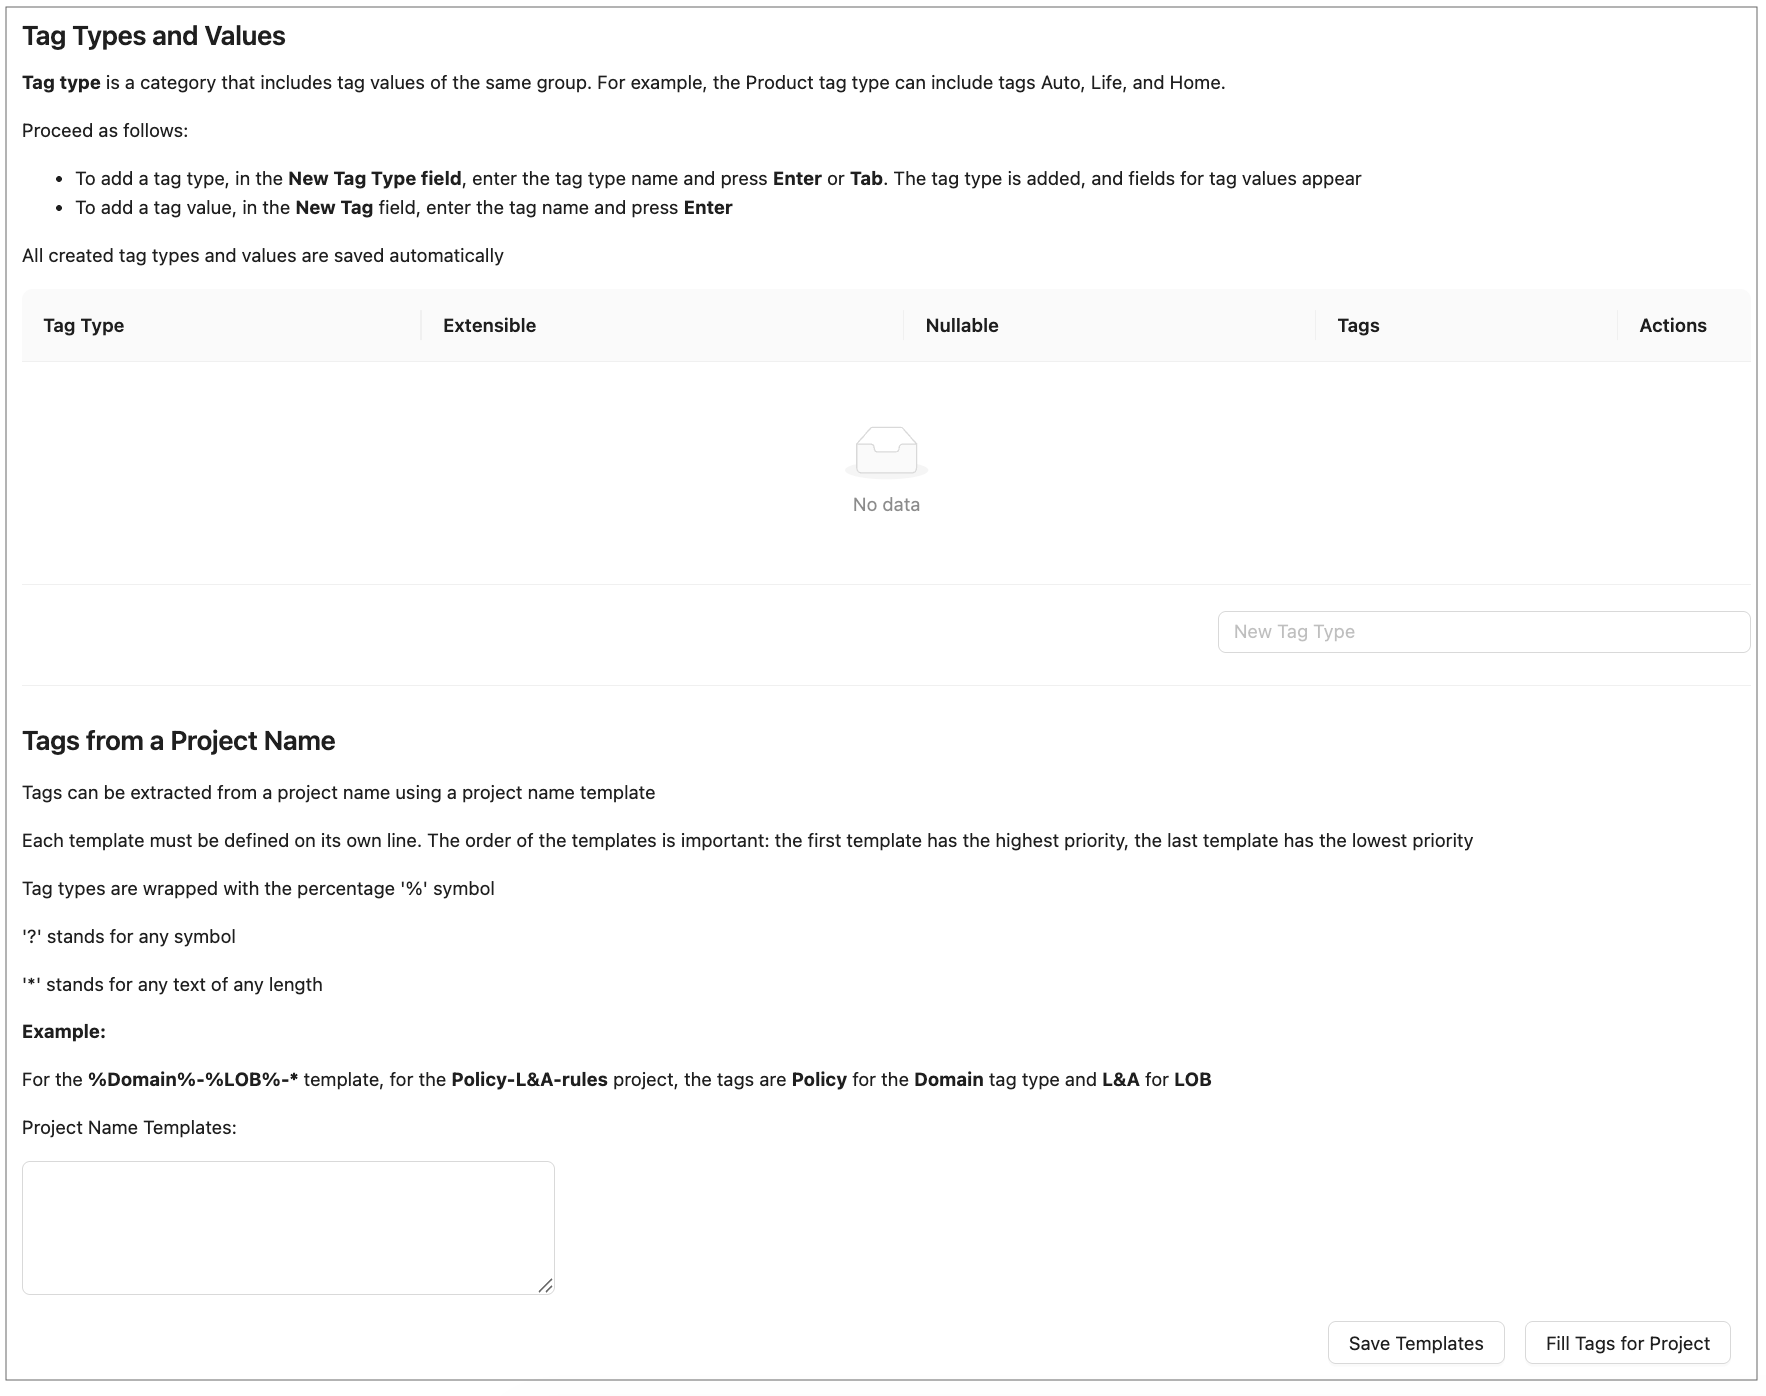The height and width of the screenshot is (1396, 1766).
Task: Click the Fill Tags for Project button
Action: [1627, 1343]
